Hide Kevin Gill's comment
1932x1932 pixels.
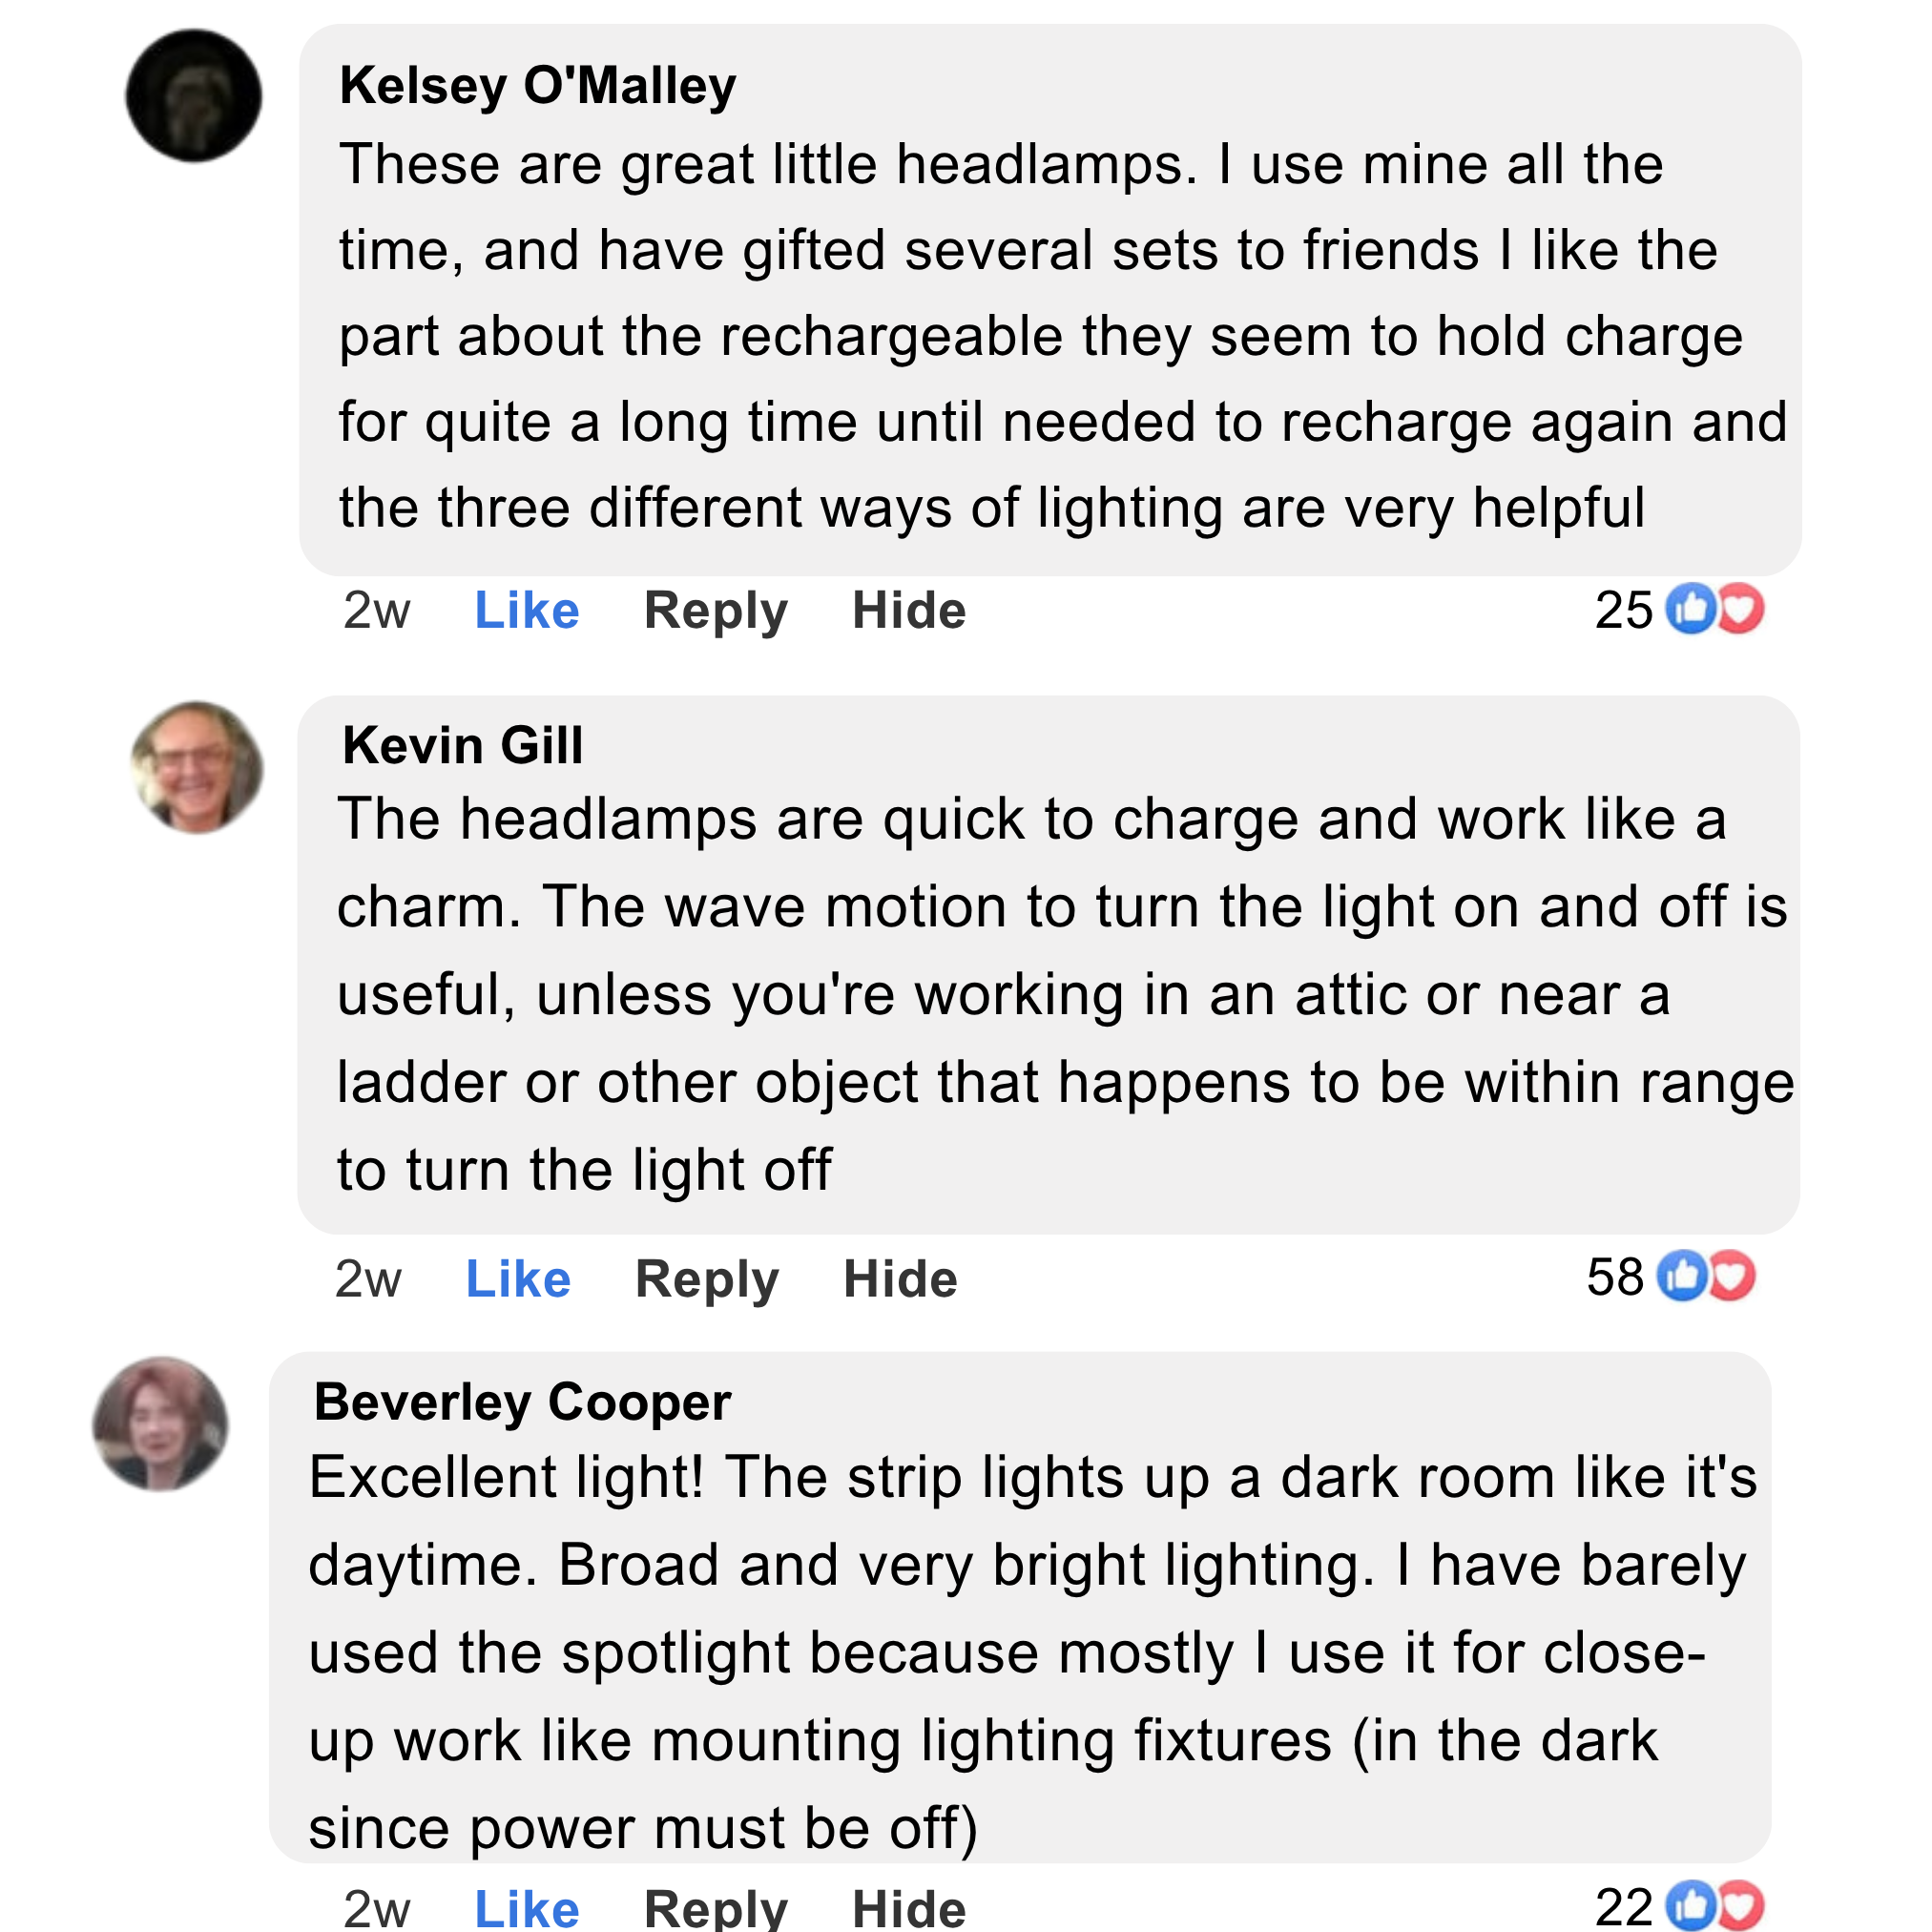pos(900,1278)
